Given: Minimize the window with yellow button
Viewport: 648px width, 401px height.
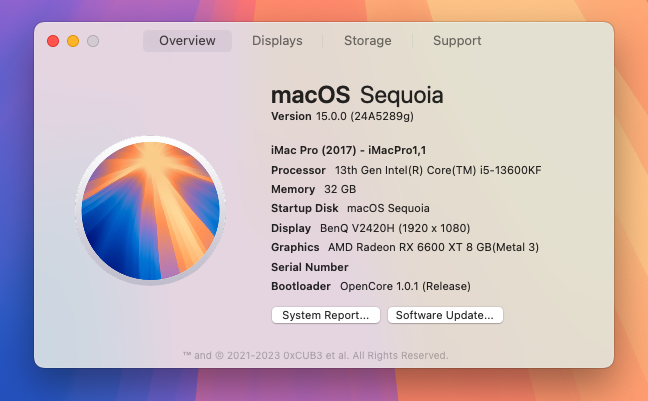Looking at the screenshot, I should (x=73, y=41).
